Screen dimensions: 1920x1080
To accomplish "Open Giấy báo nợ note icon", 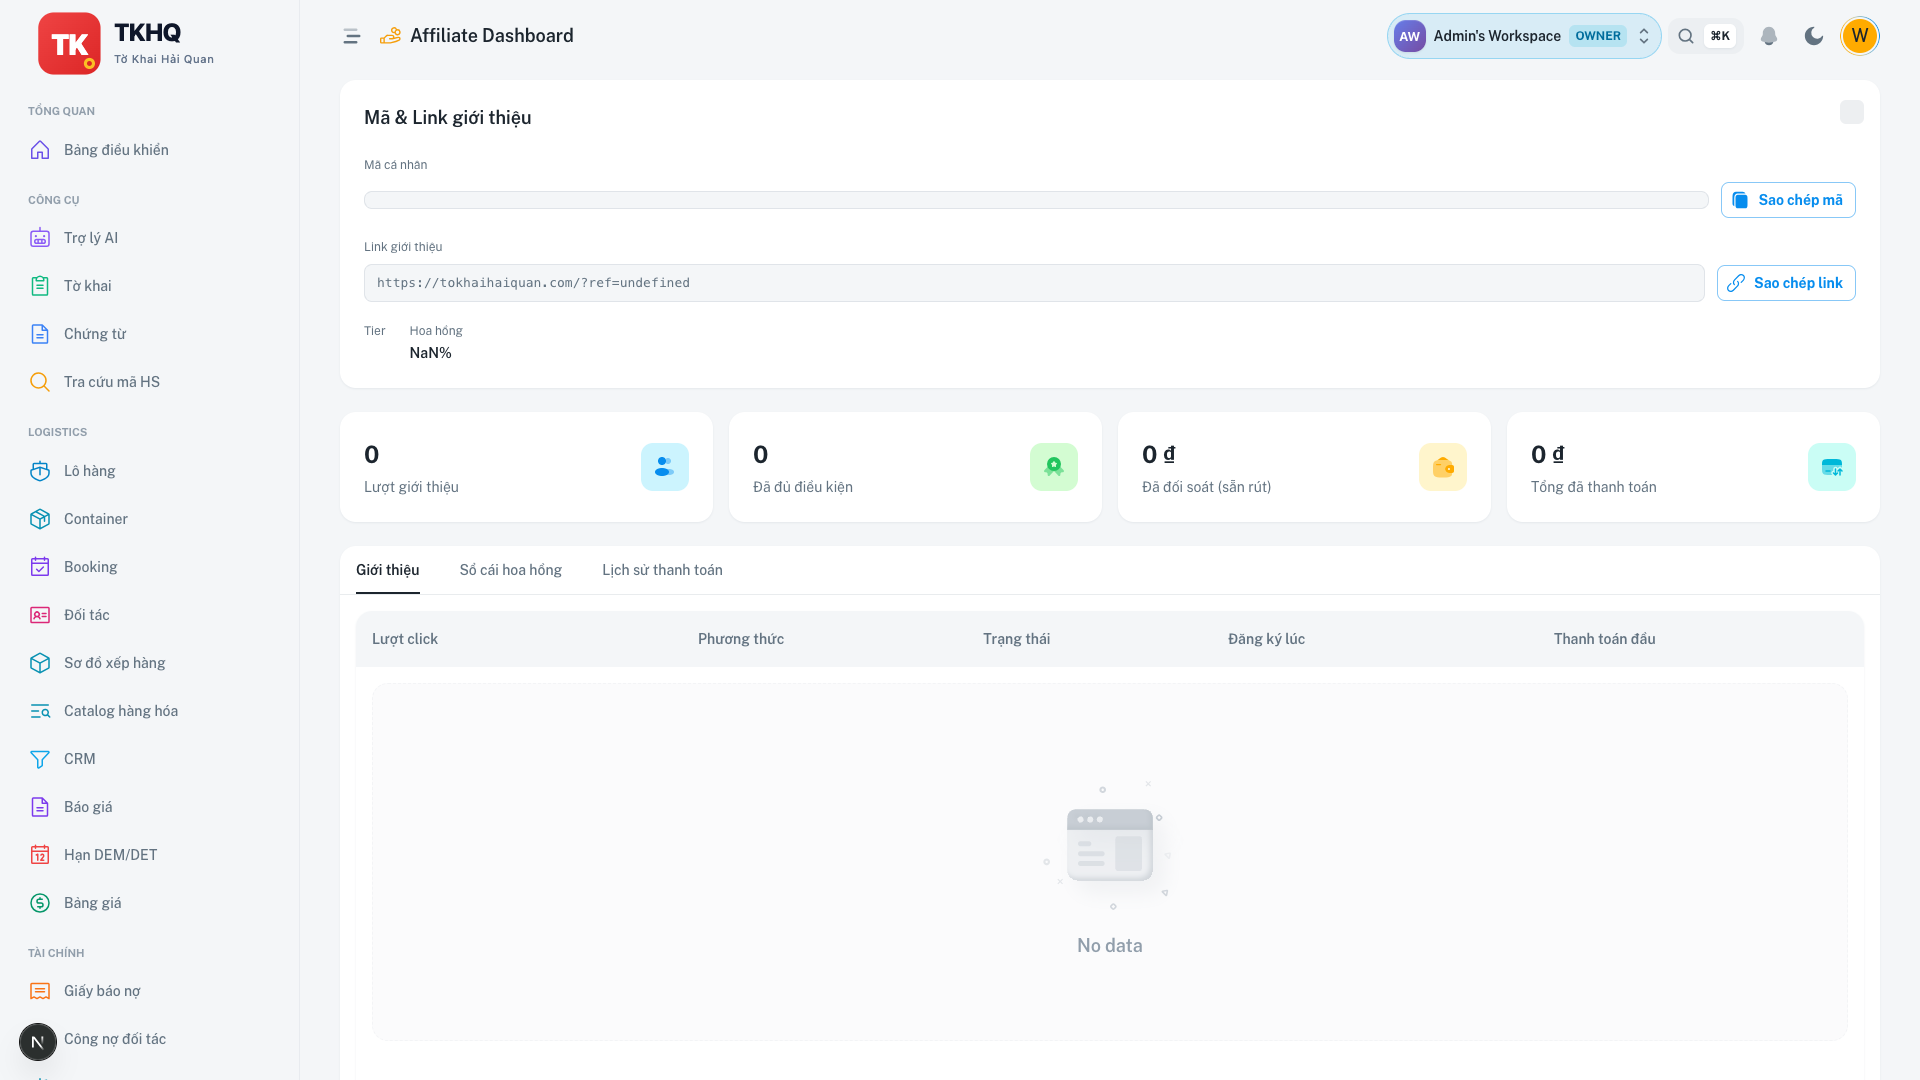I will (x=40, y=991).
